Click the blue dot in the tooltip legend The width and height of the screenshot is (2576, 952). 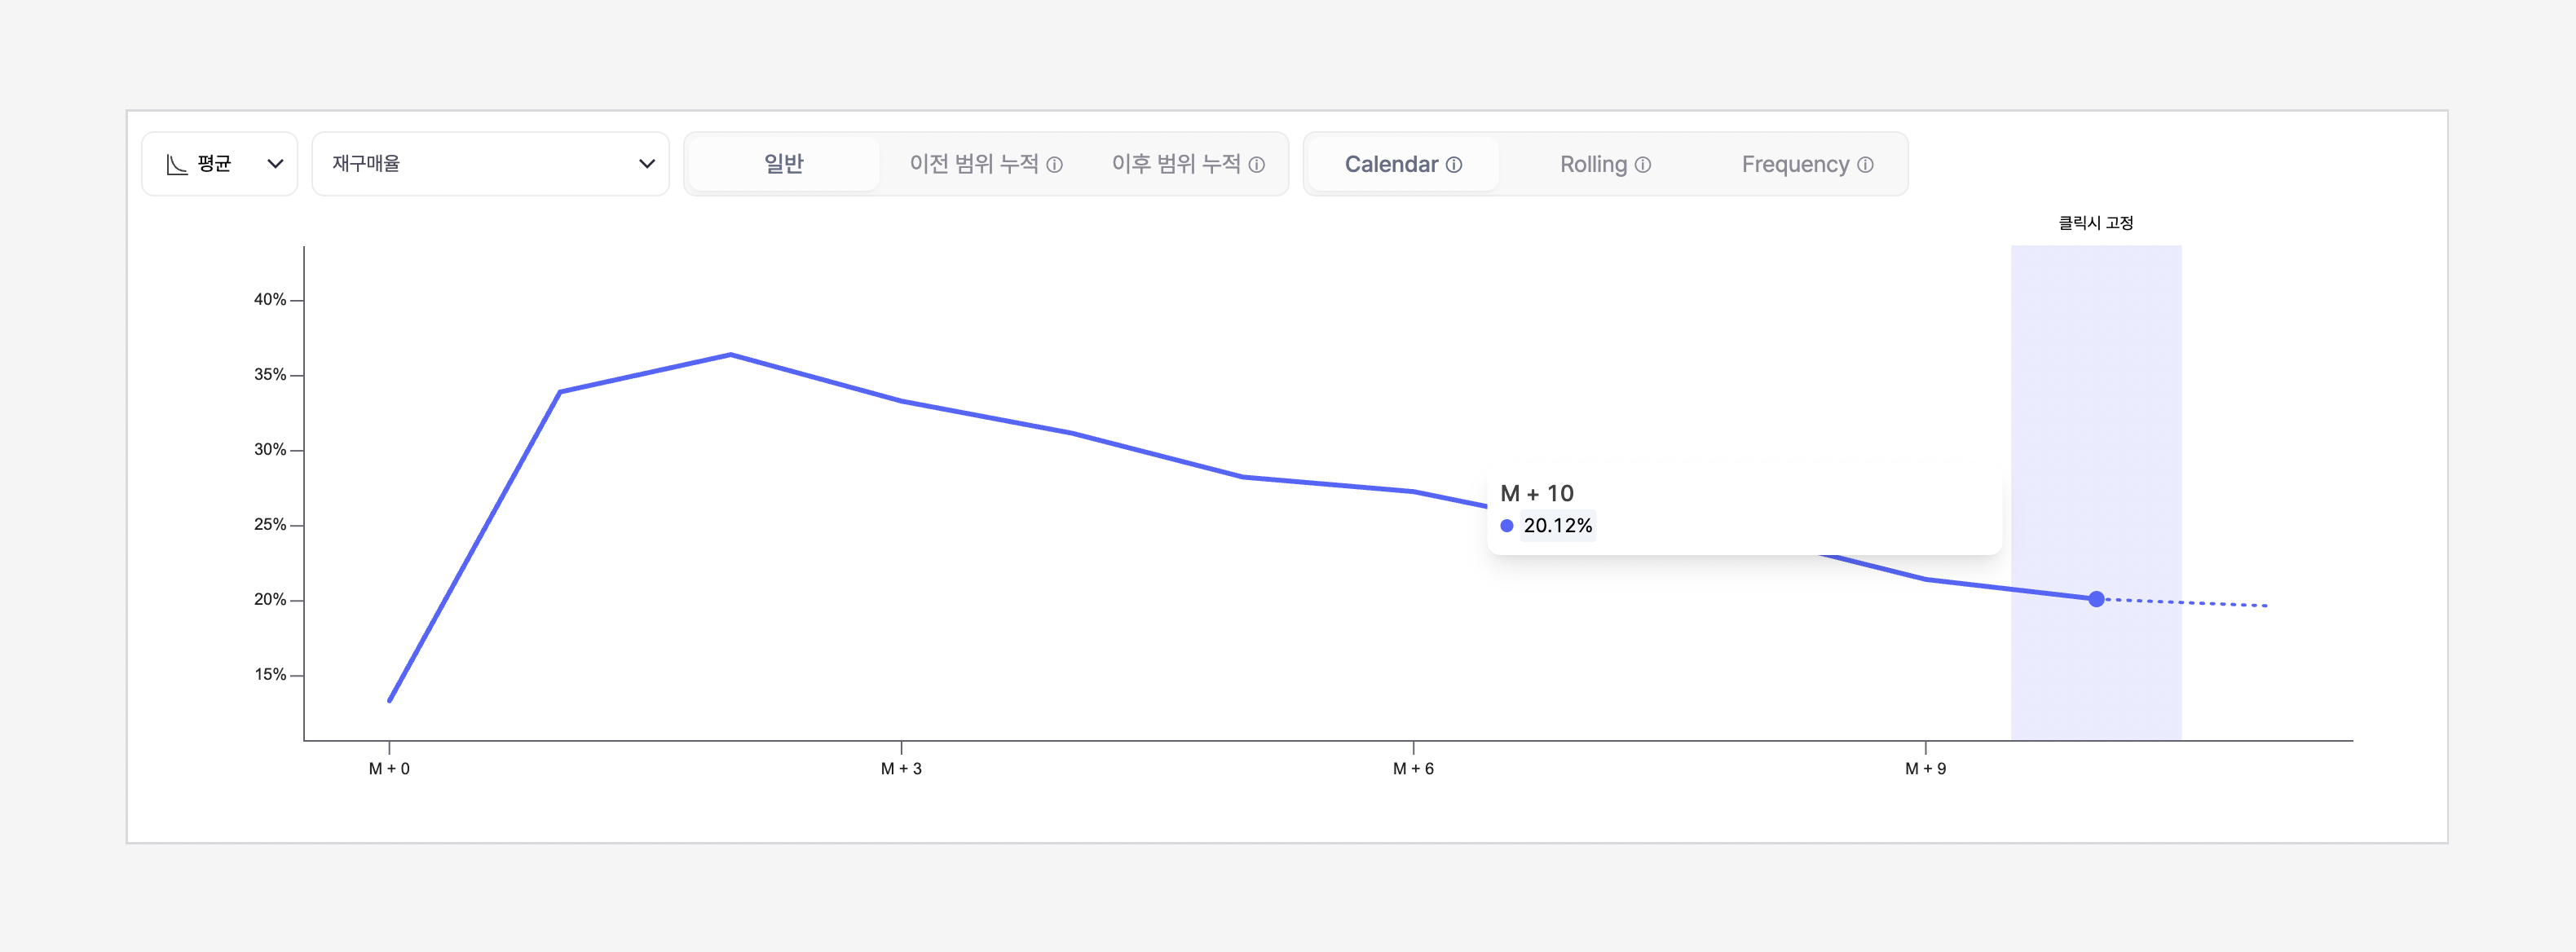tap(1507, 526)
